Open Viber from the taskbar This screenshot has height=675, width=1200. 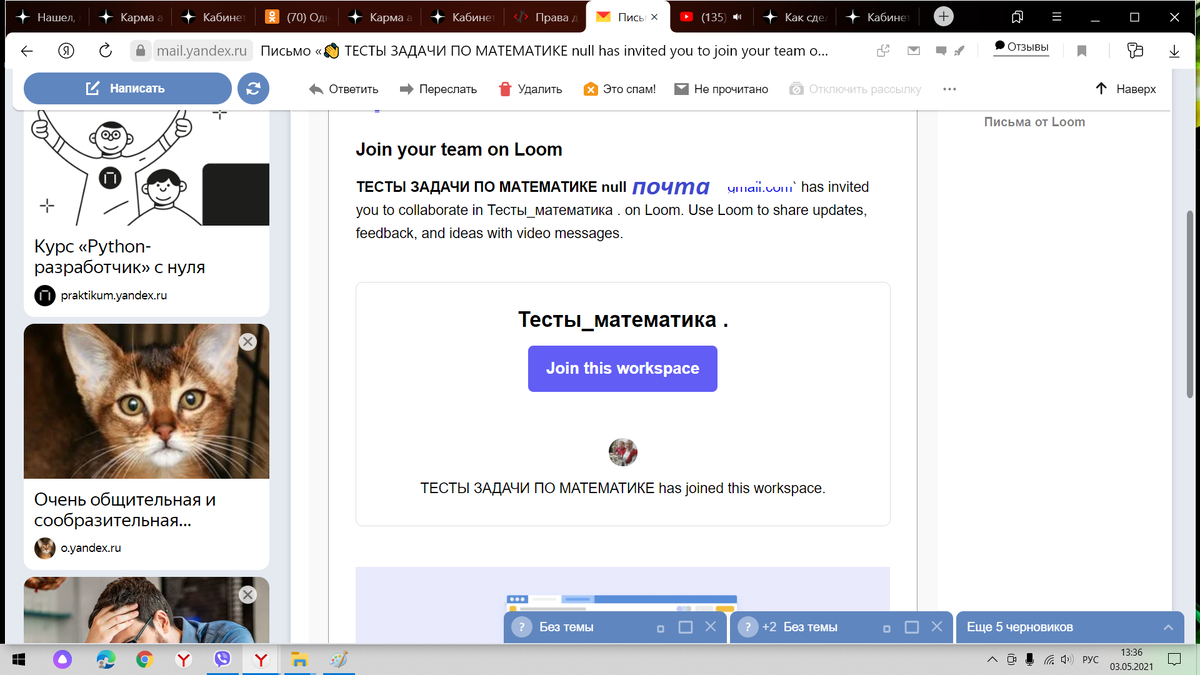click(222, 659)
